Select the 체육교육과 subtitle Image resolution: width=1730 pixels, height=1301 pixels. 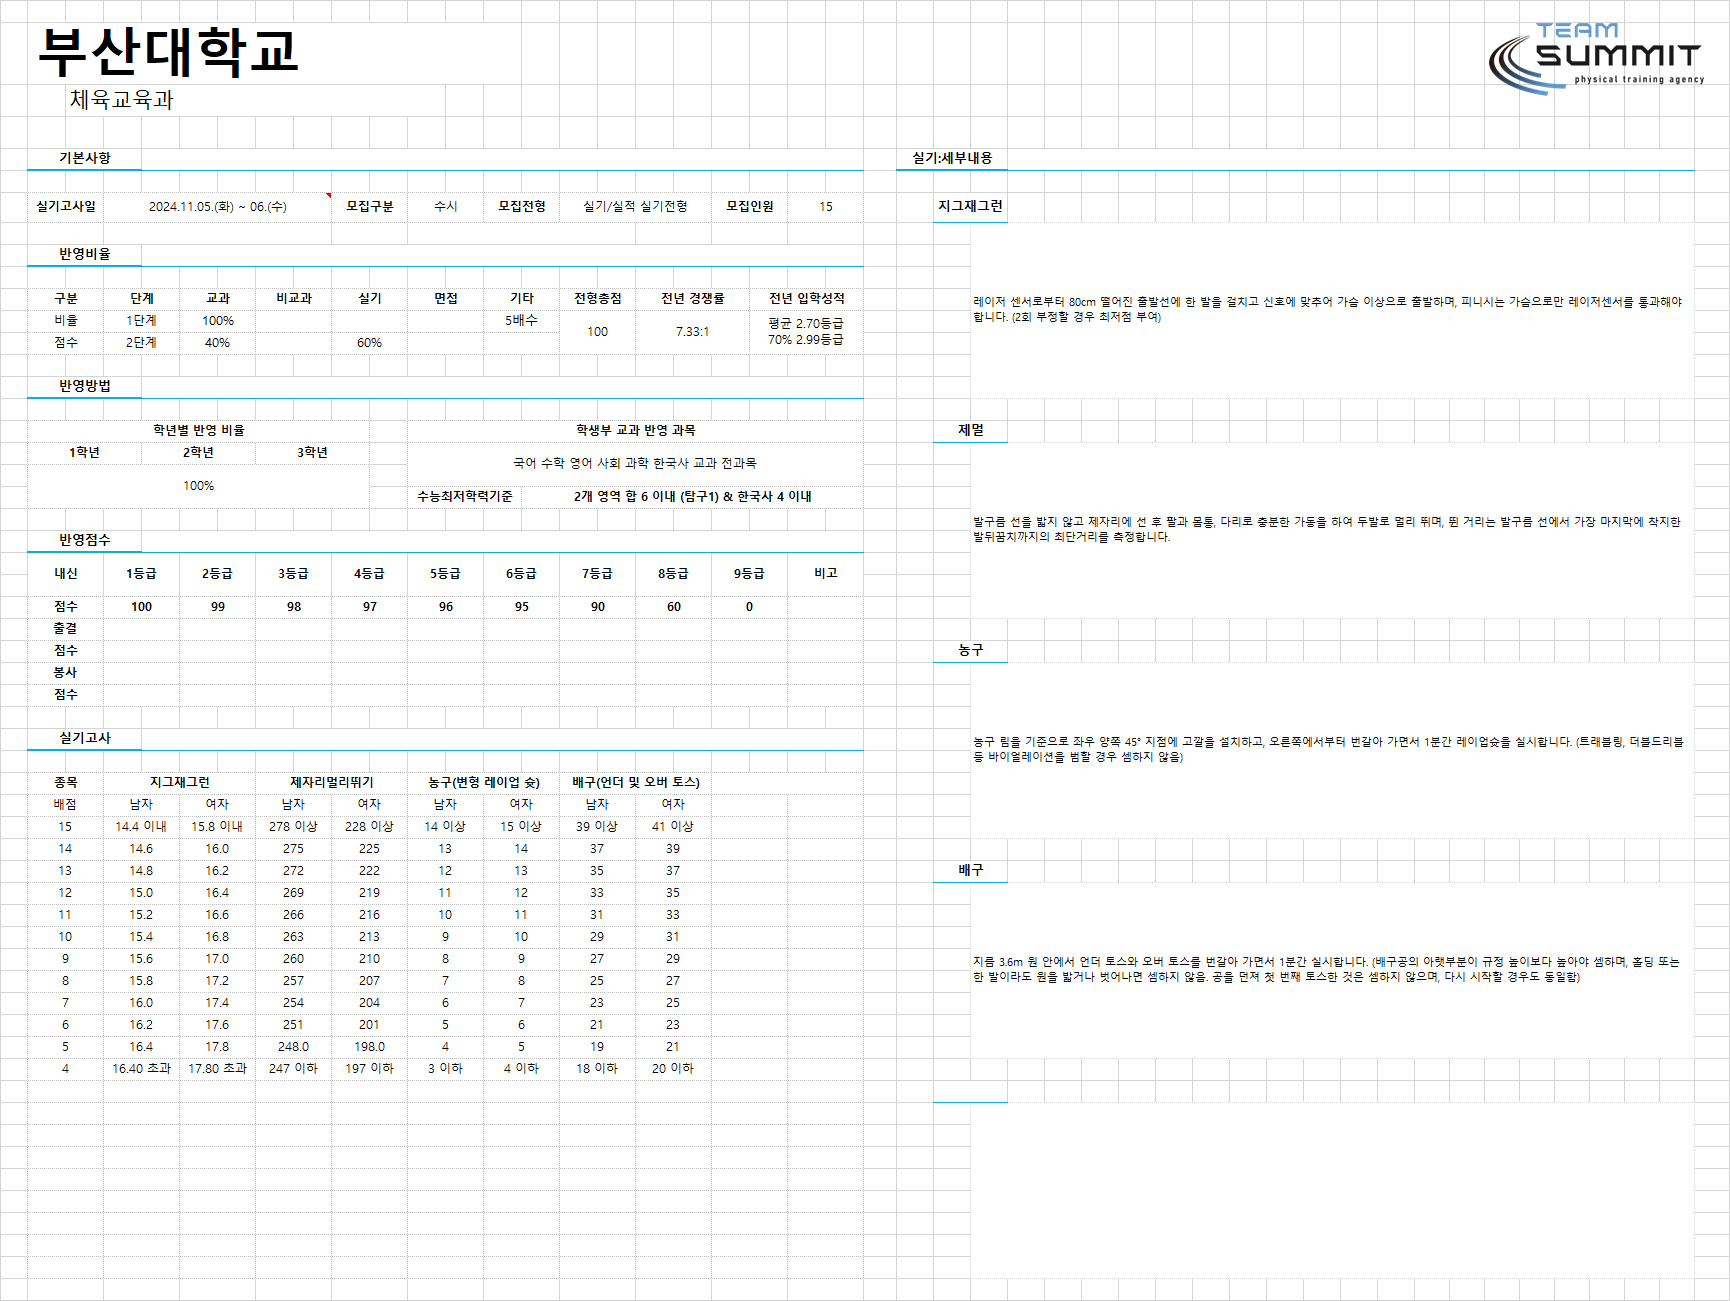121,99
